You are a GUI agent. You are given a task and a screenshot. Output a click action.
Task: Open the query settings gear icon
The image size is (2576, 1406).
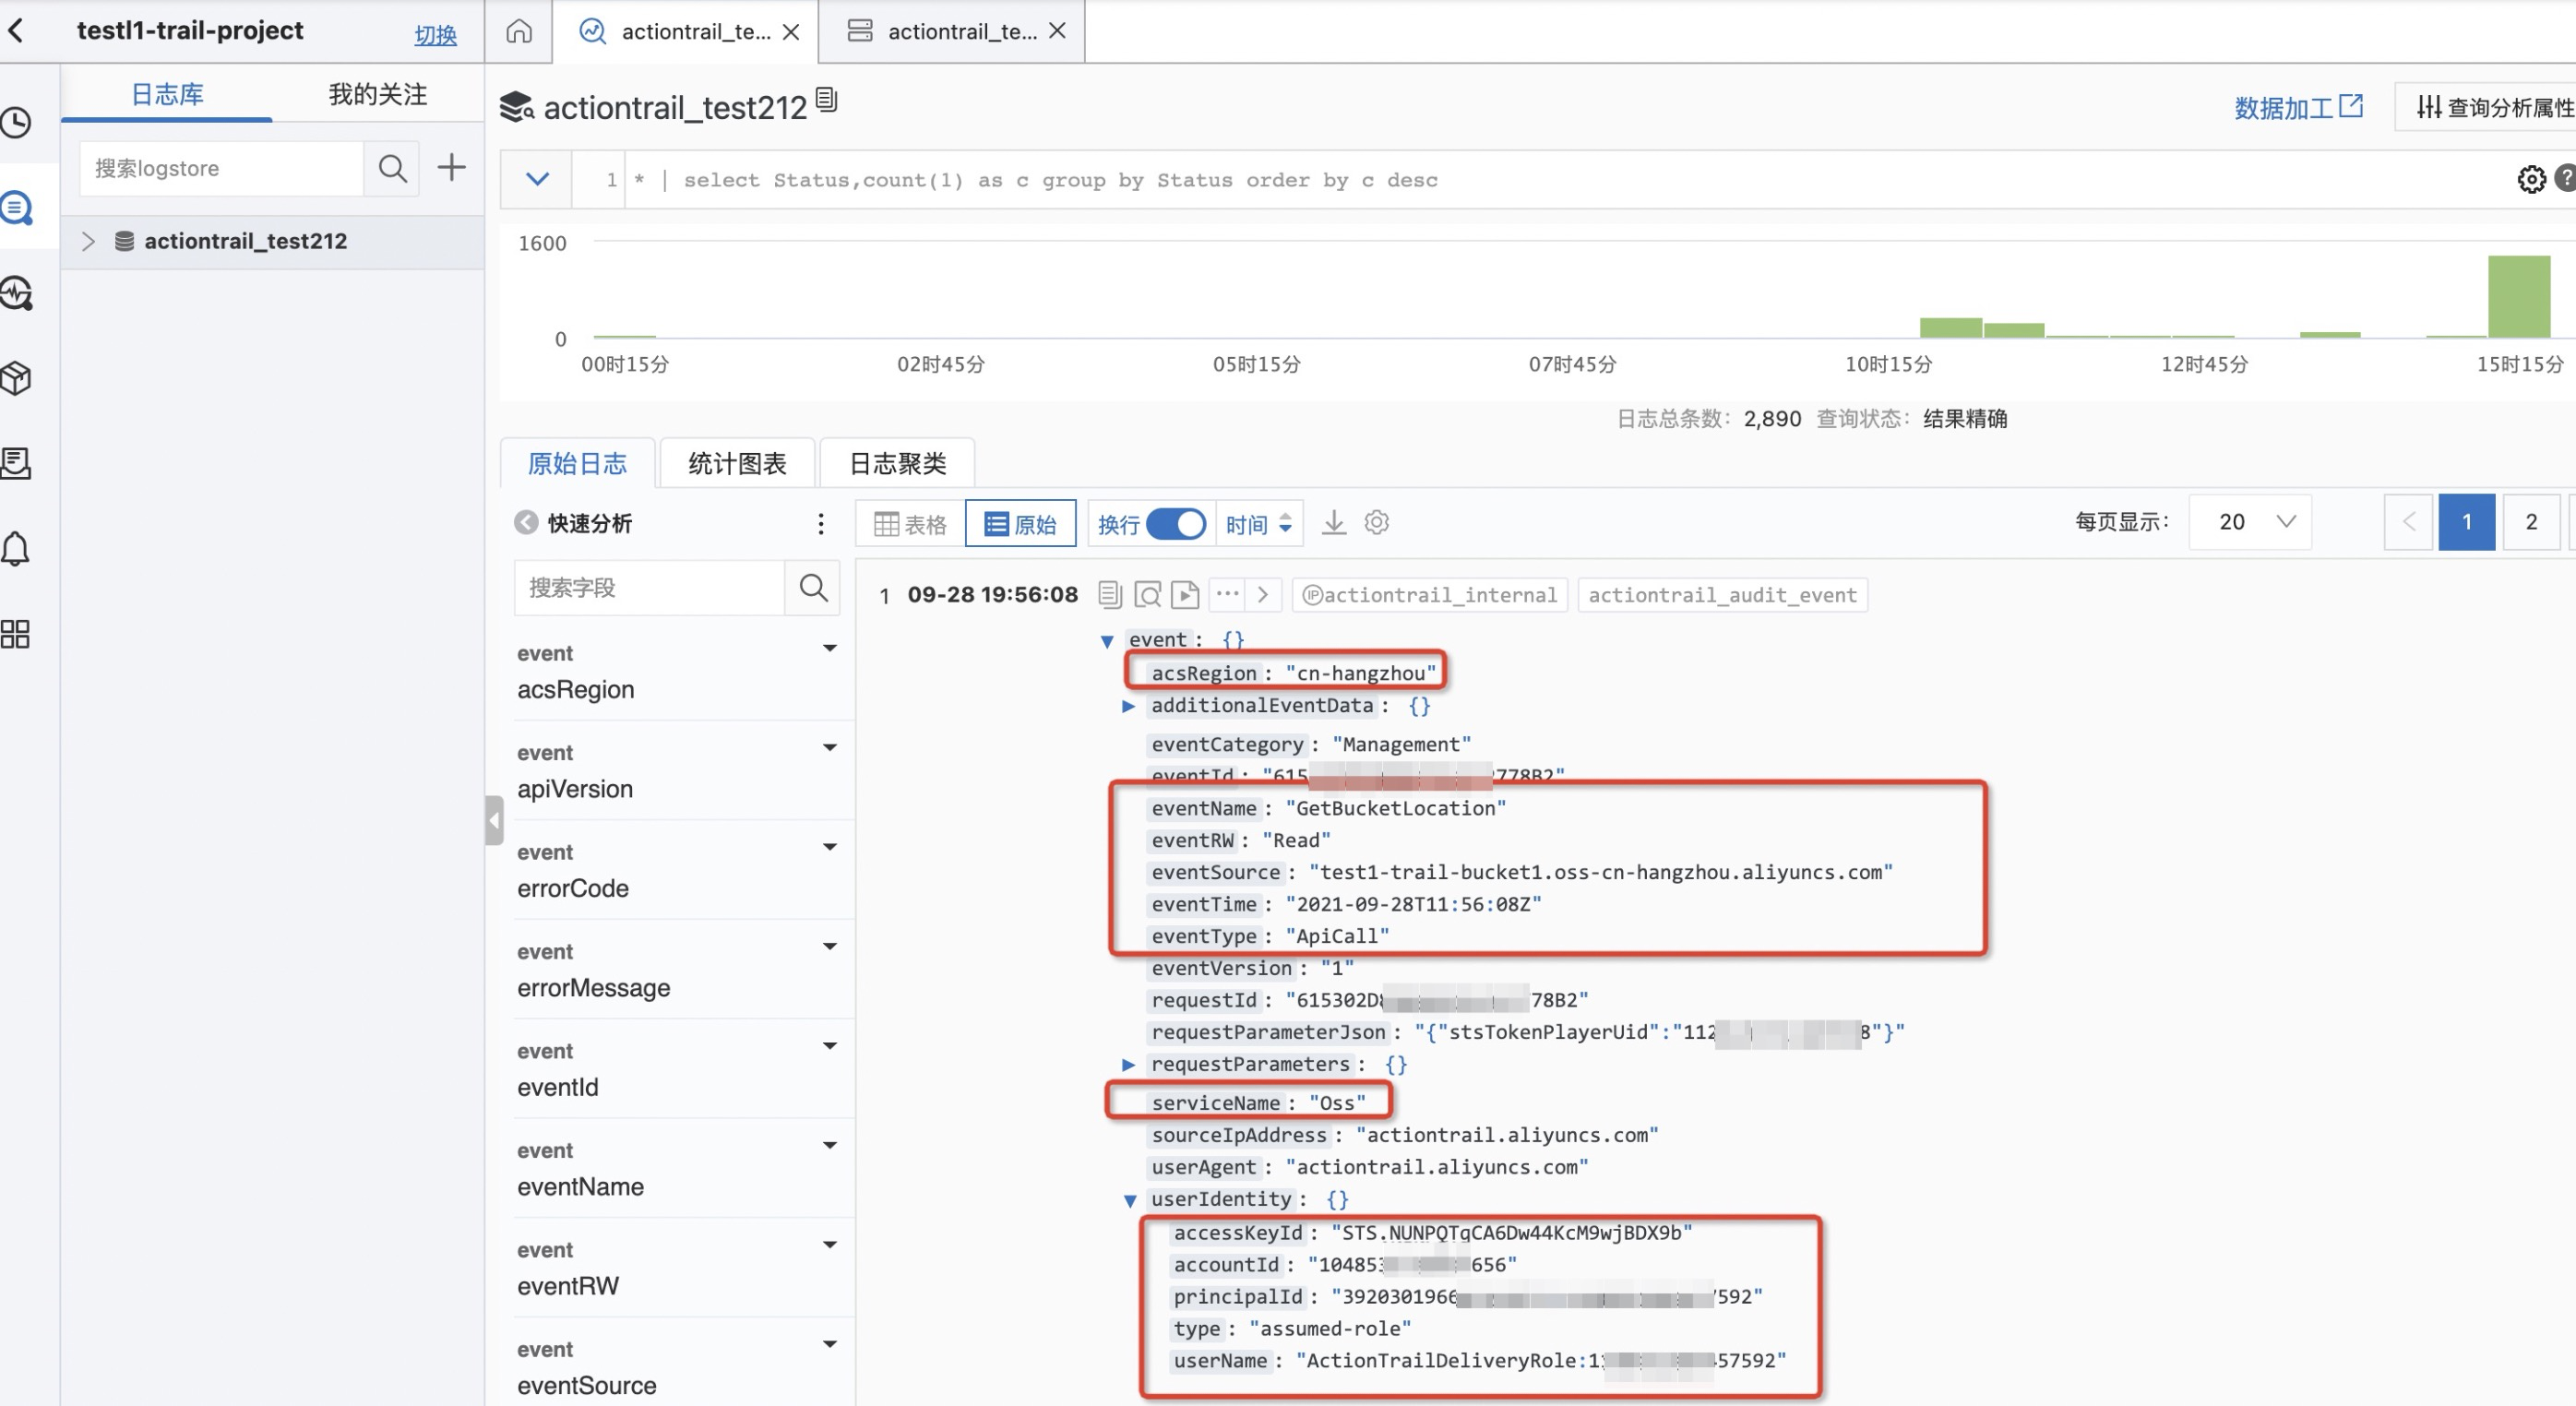(2531, 179)
